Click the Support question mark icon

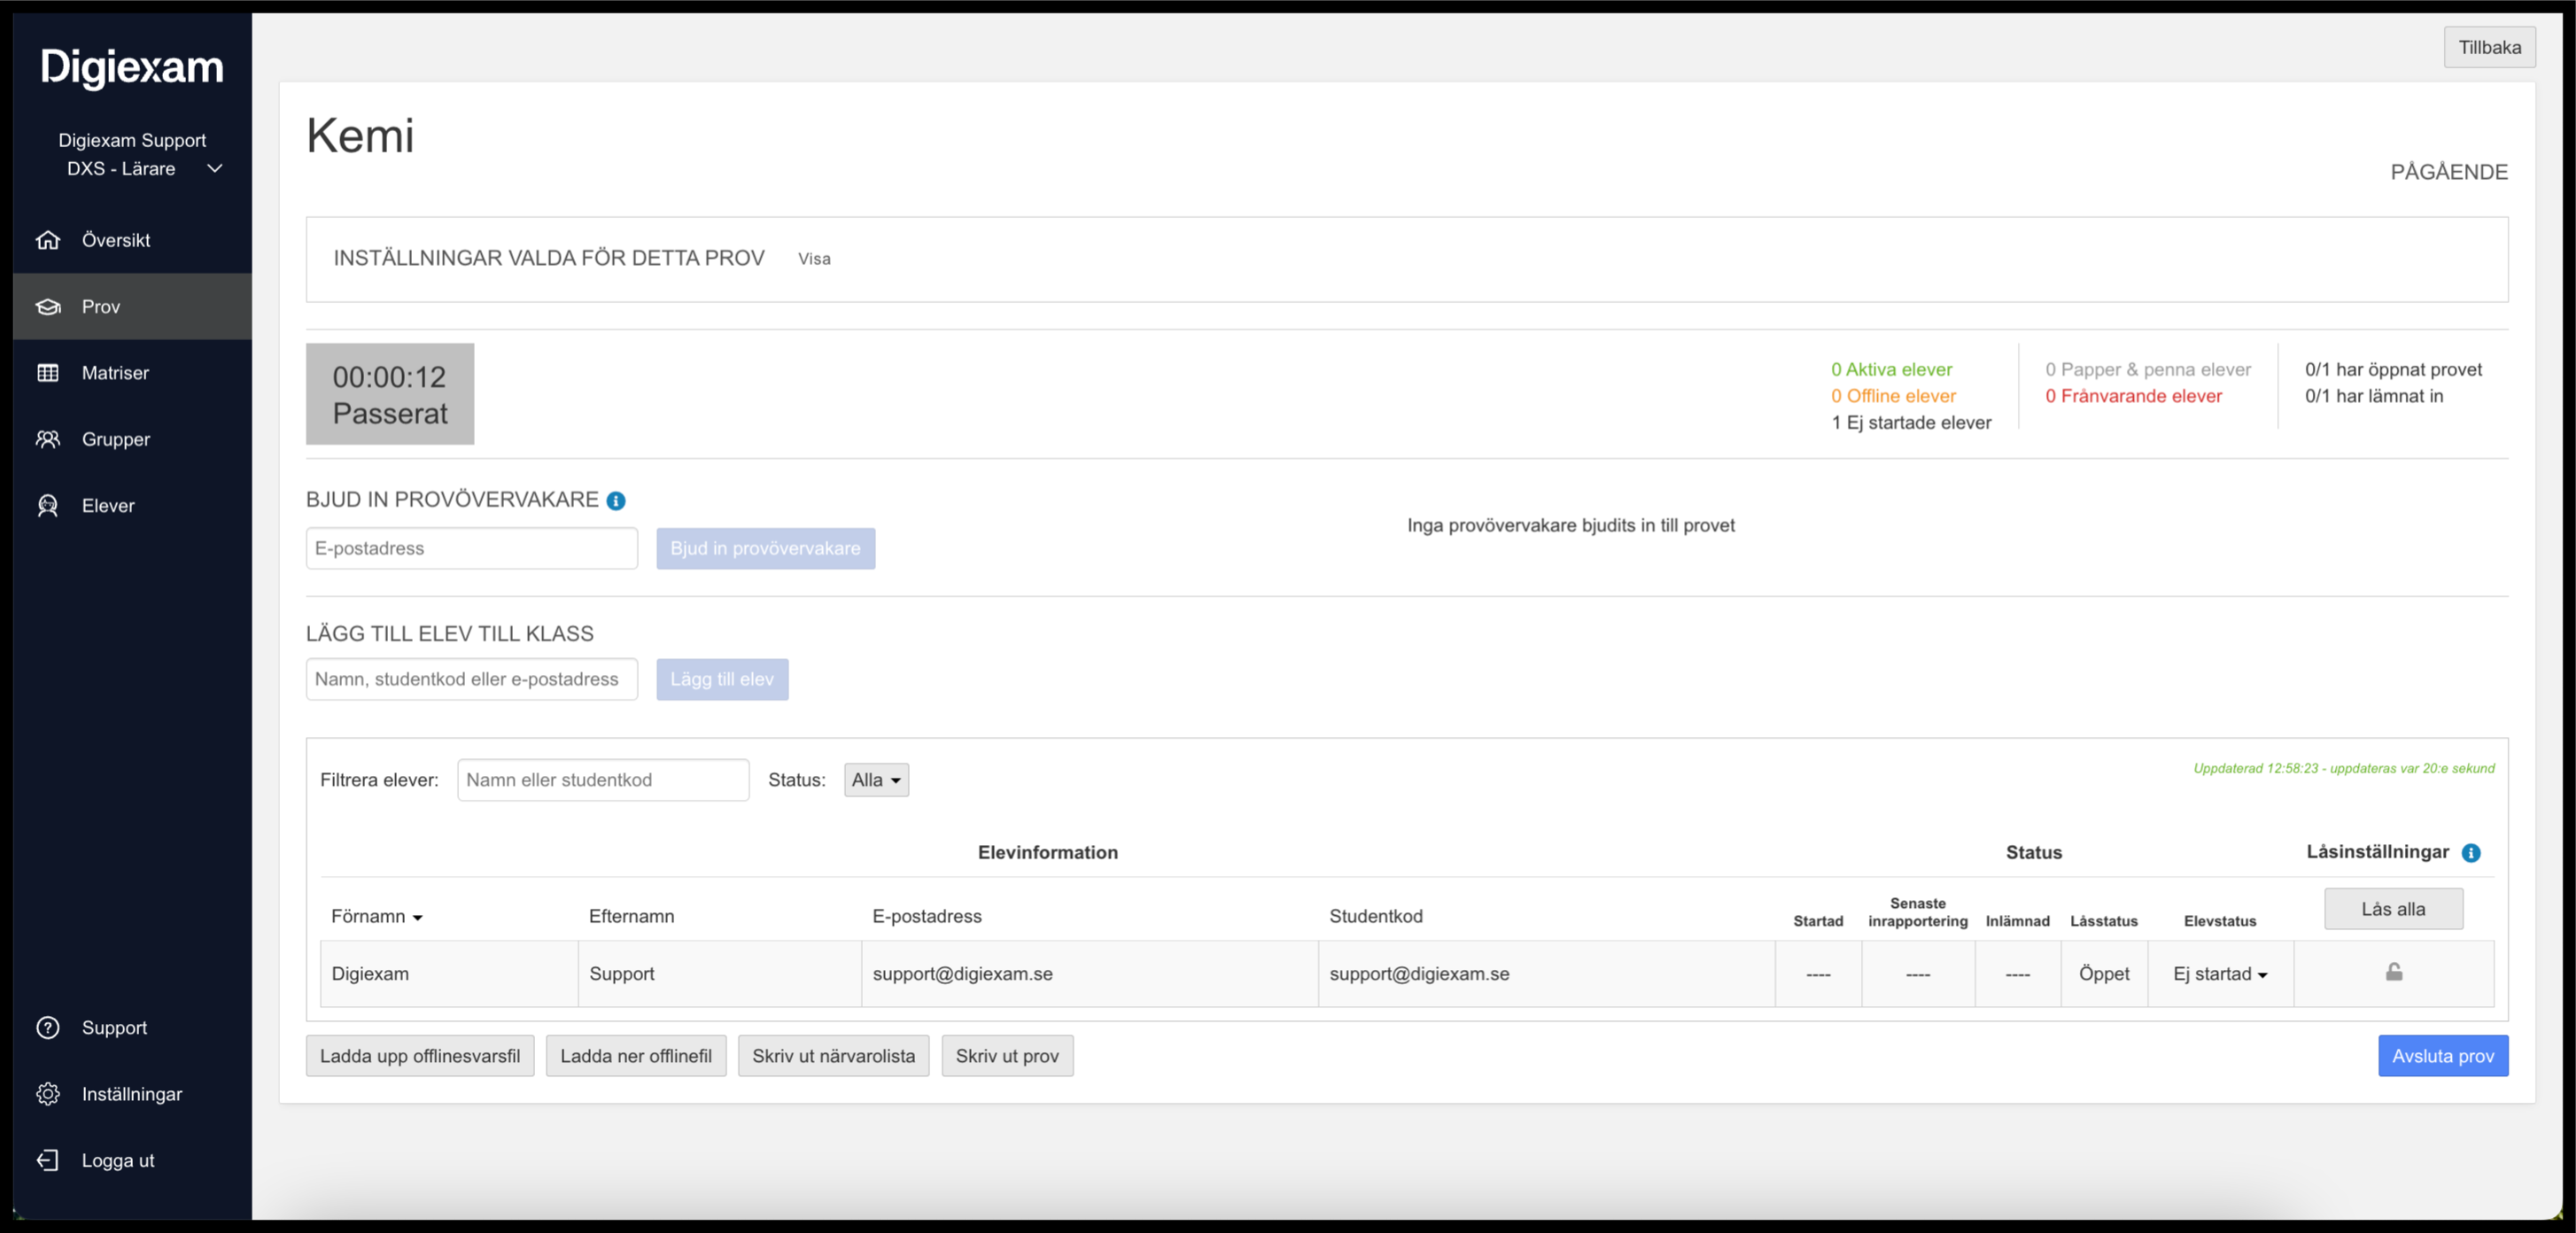[x=48, y=1028]
